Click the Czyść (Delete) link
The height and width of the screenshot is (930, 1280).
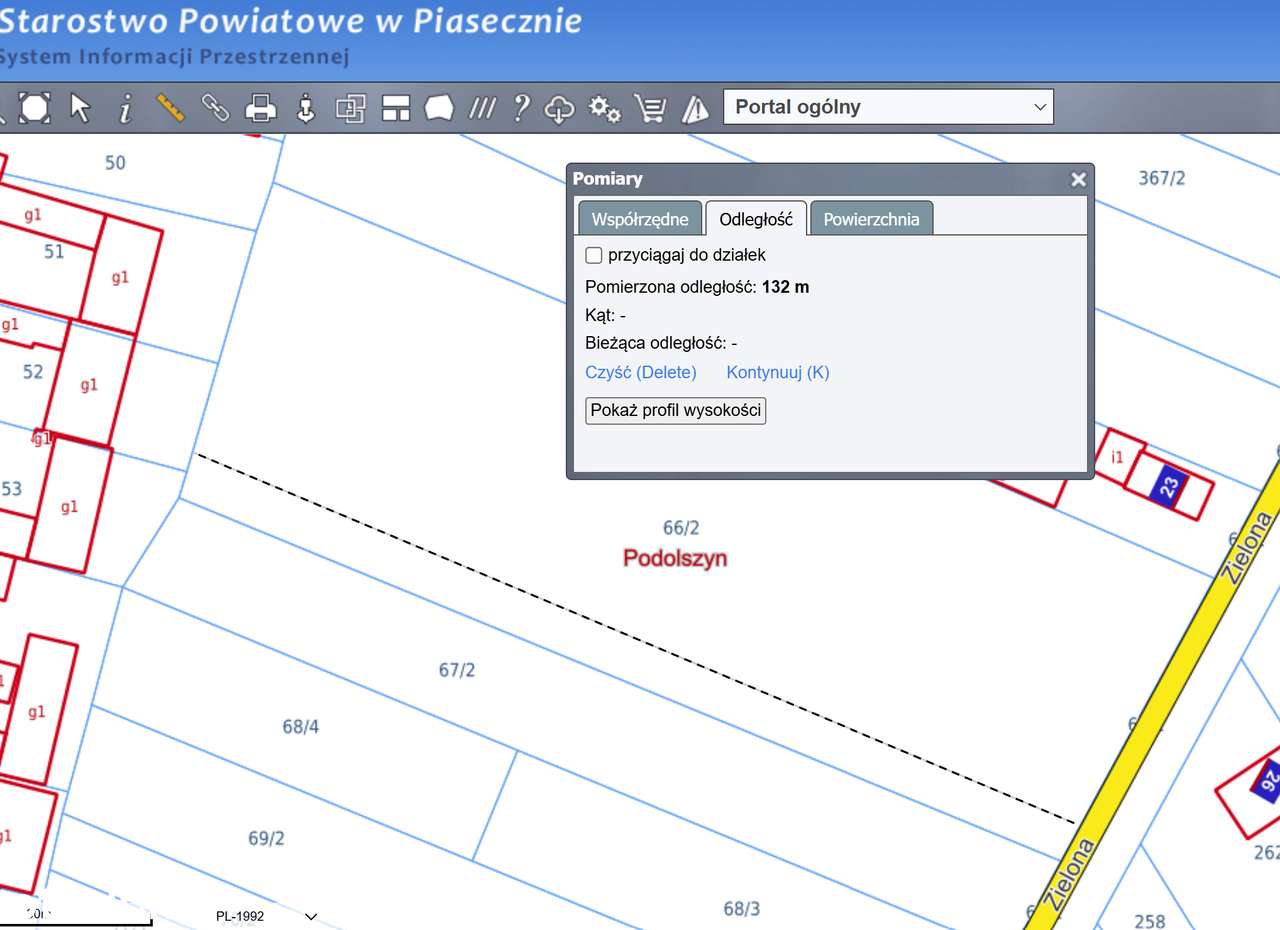point(641,372)
